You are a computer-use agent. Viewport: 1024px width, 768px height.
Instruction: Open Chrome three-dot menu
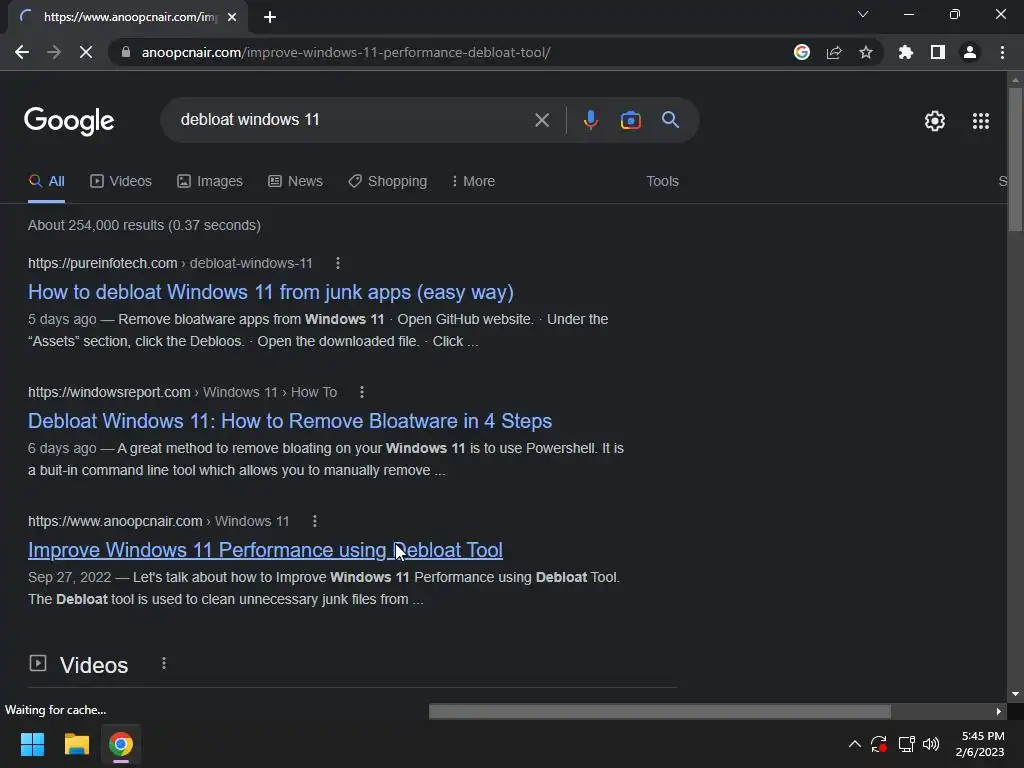[x=1002, y=52]
